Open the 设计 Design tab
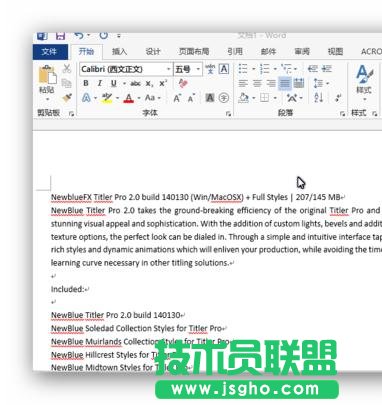 tap(153, 52)
